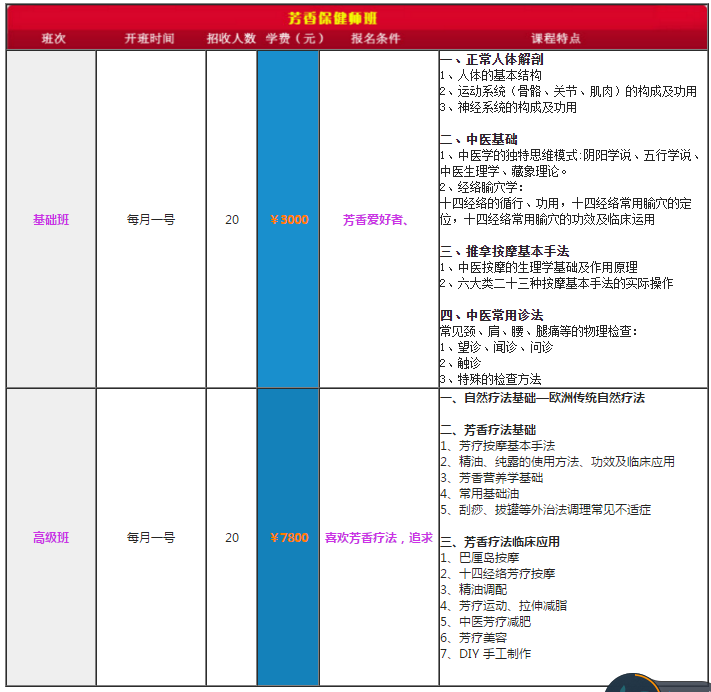Click the 中医常用诊法 section heading
Image resolution: width=711 pixels, height=692 pixels.
click(491, 315)
